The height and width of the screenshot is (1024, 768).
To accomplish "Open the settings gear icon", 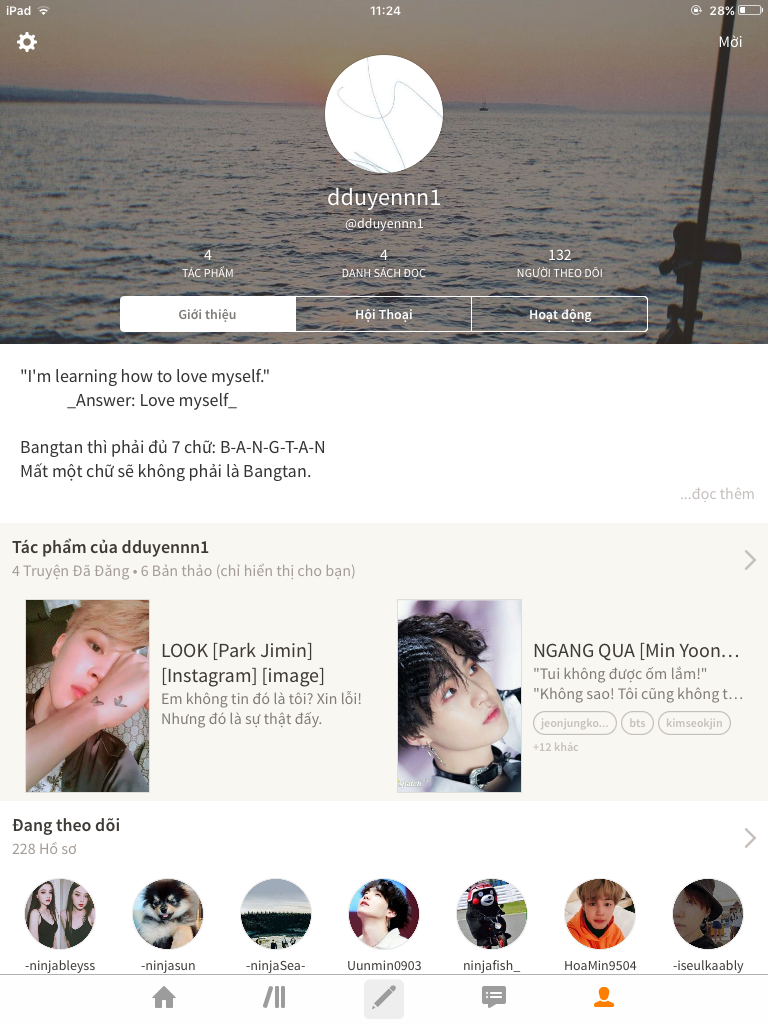I will click(27, 42).
